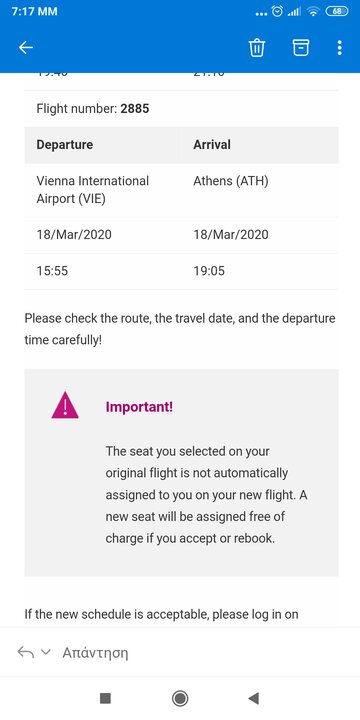Open the three-dot overflow menu
The image size is (360, 720).
(339, 48)
